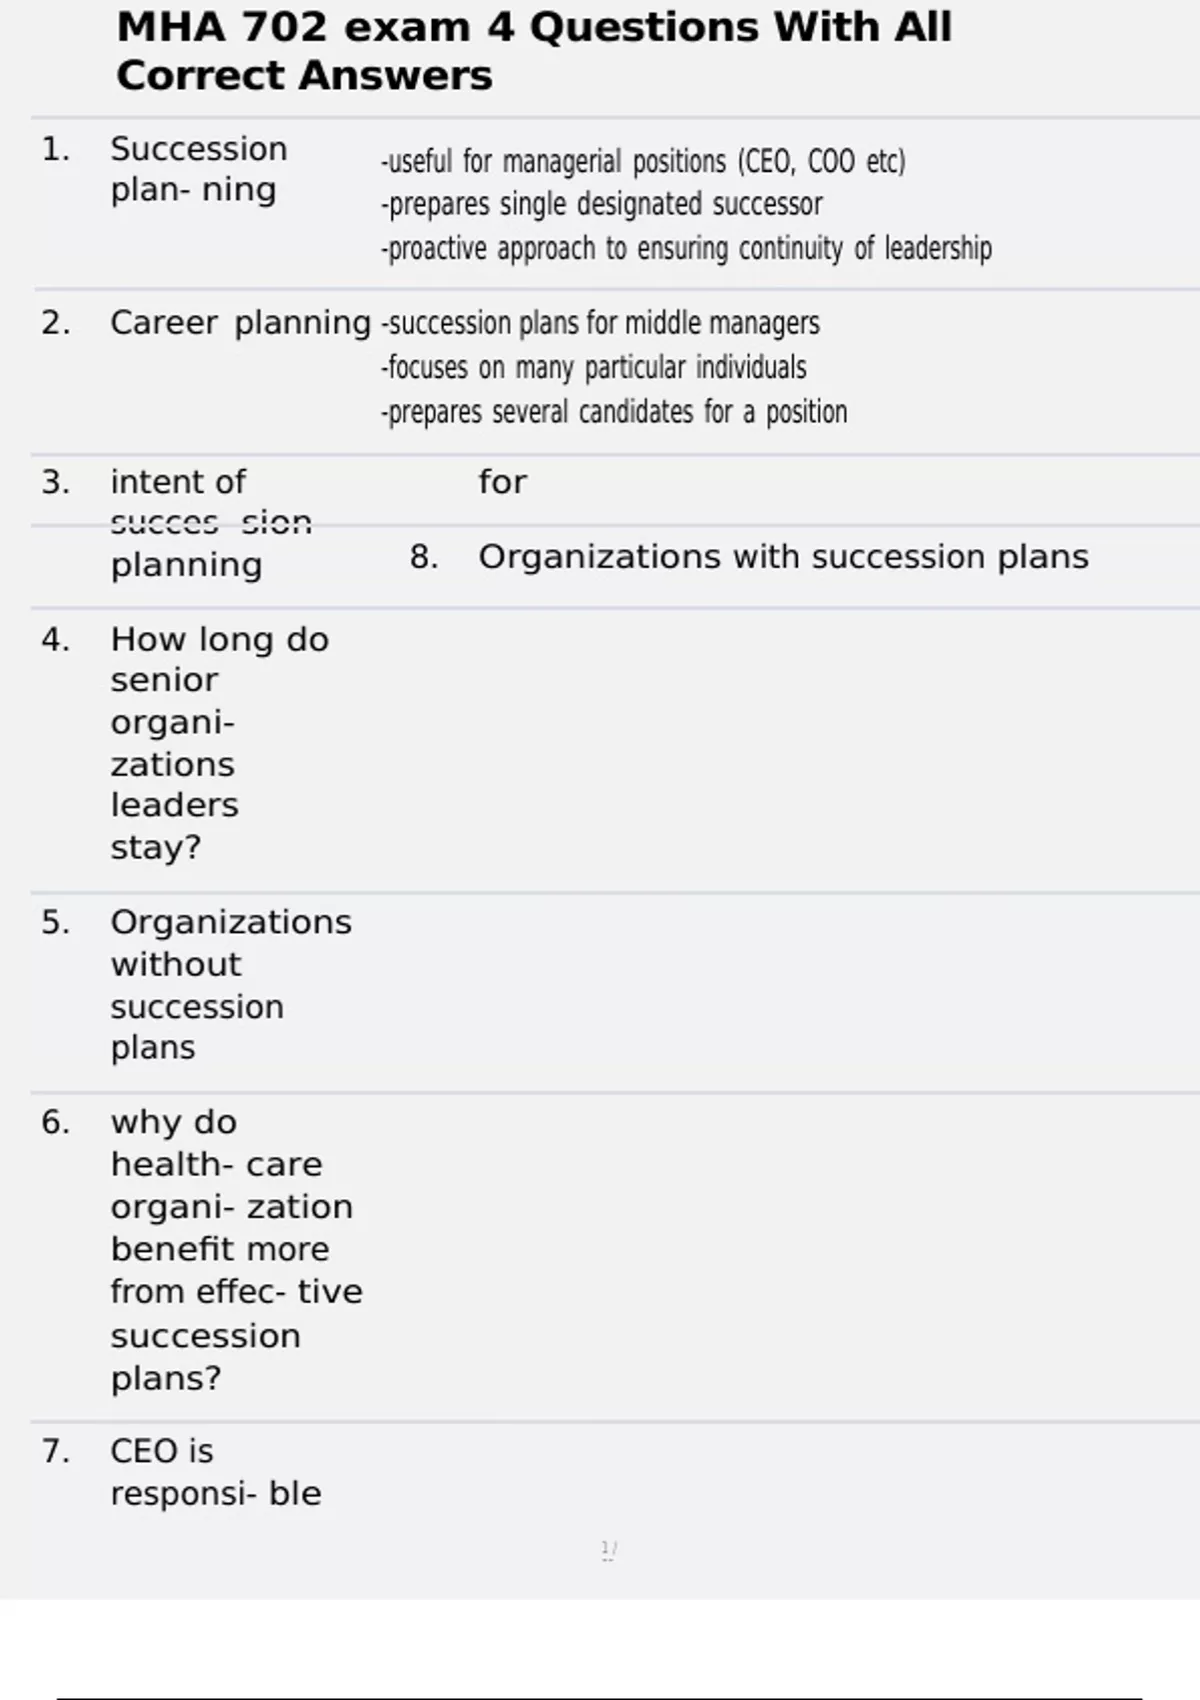Select the line focuses on many particular individuals
The width and height of the screenshot is (1200, 1700).
[x=594, y=367]
